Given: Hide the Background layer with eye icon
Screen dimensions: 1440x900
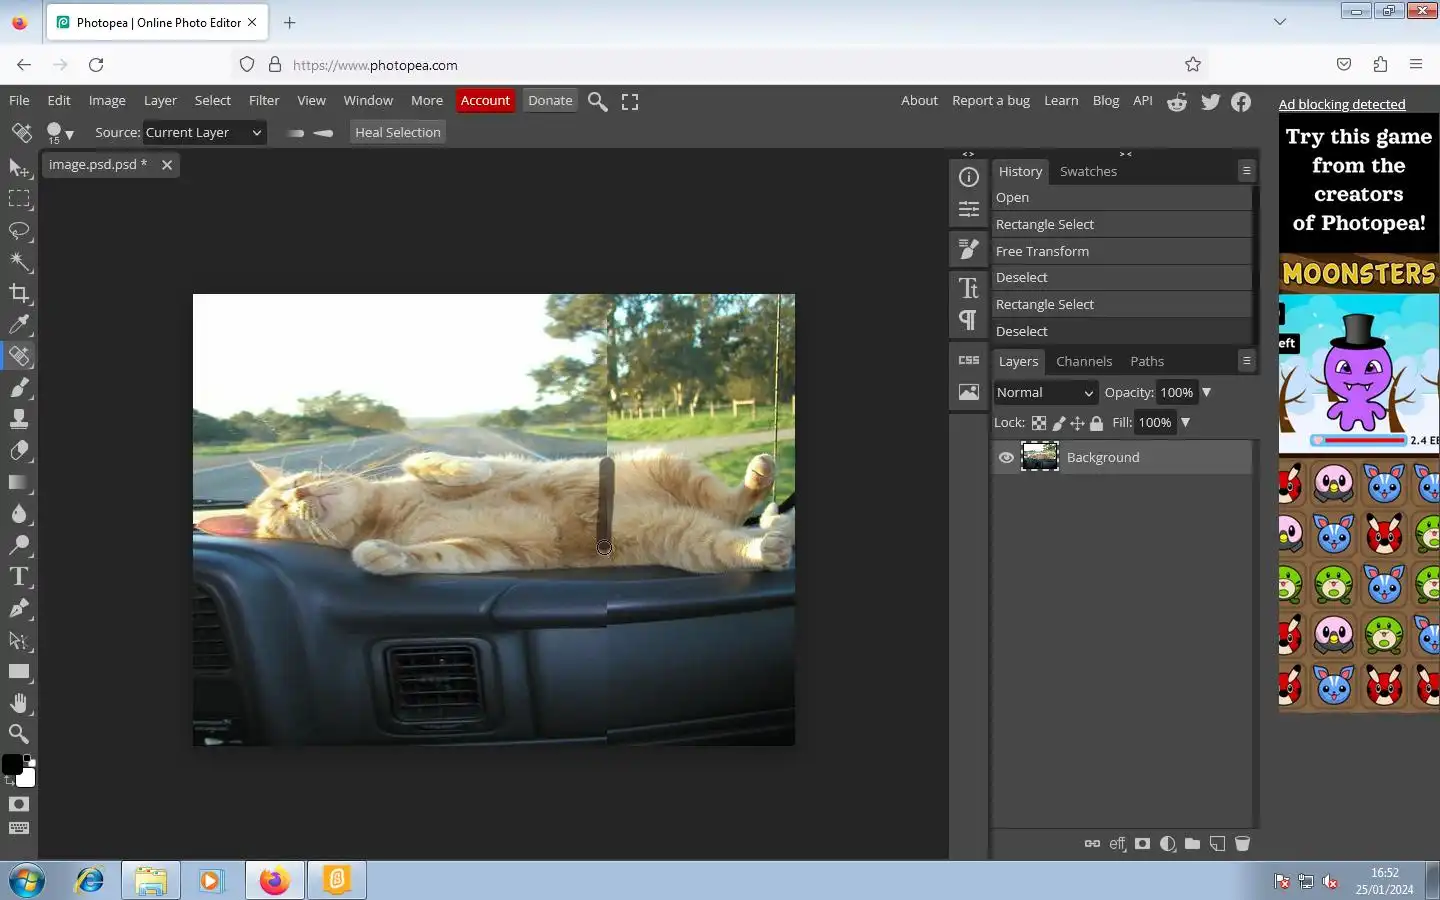Looking at the screenshot, I should point(1006,457).
